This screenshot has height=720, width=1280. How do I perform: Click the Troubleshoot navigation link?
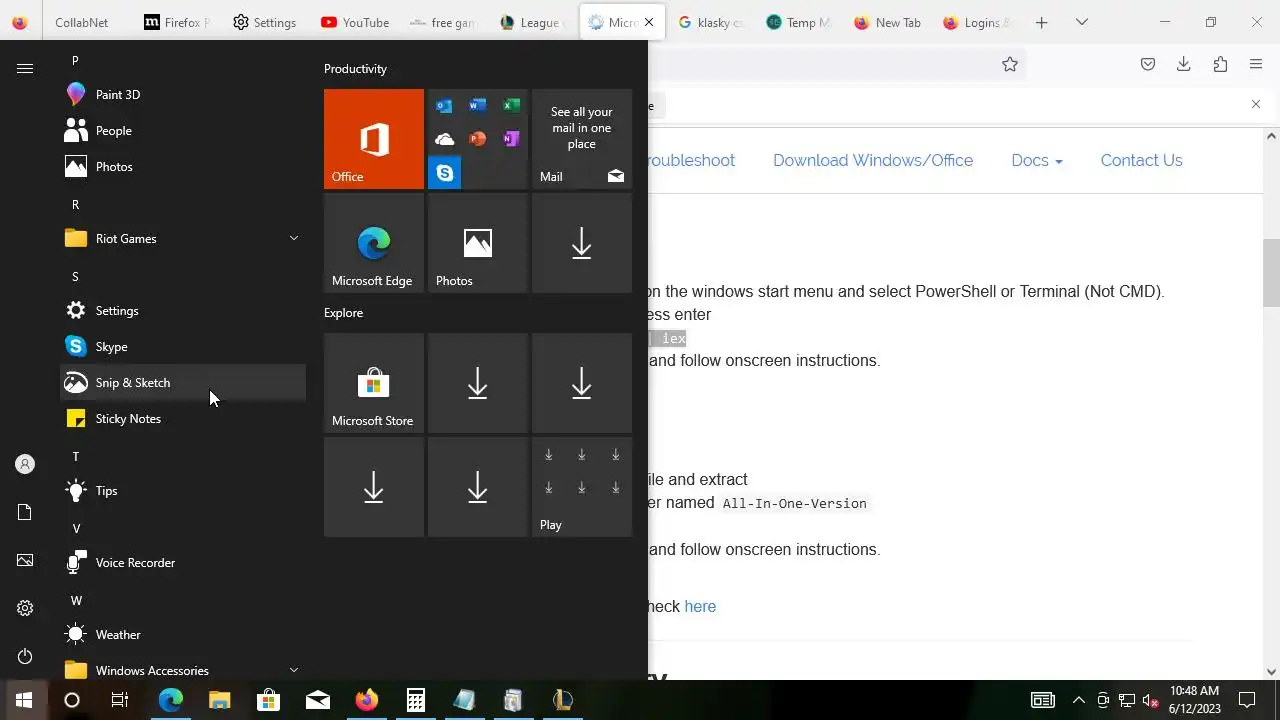[692, 160]
